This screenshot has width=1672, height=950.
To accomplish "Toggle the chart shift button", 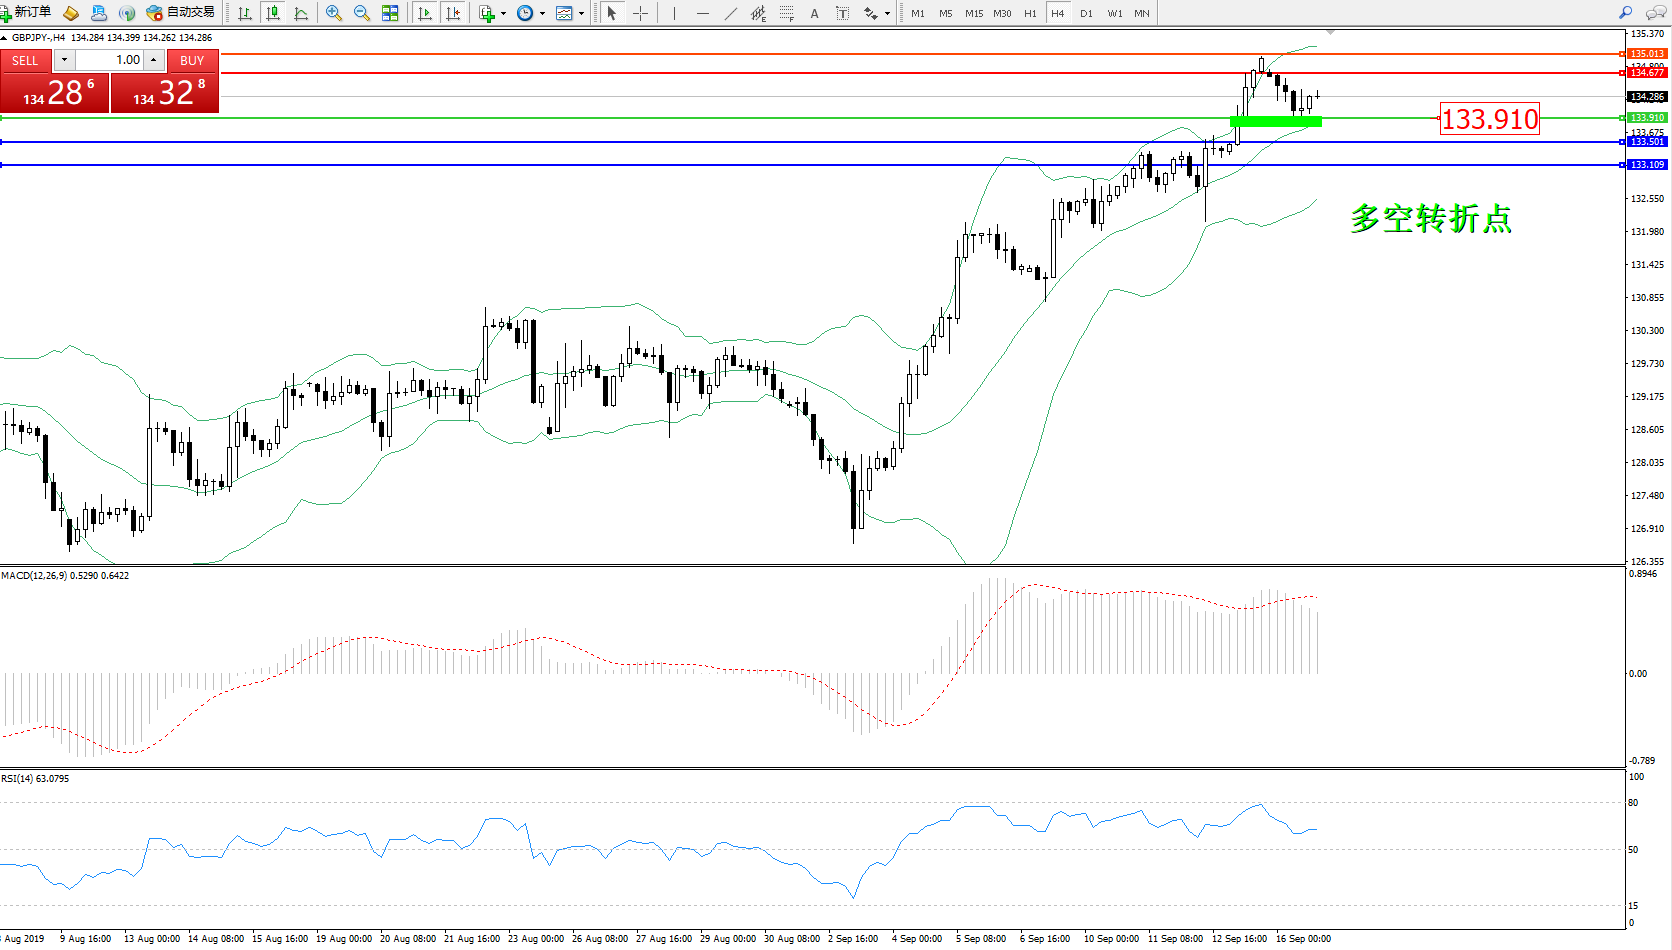I will click(x=453, y=13).
